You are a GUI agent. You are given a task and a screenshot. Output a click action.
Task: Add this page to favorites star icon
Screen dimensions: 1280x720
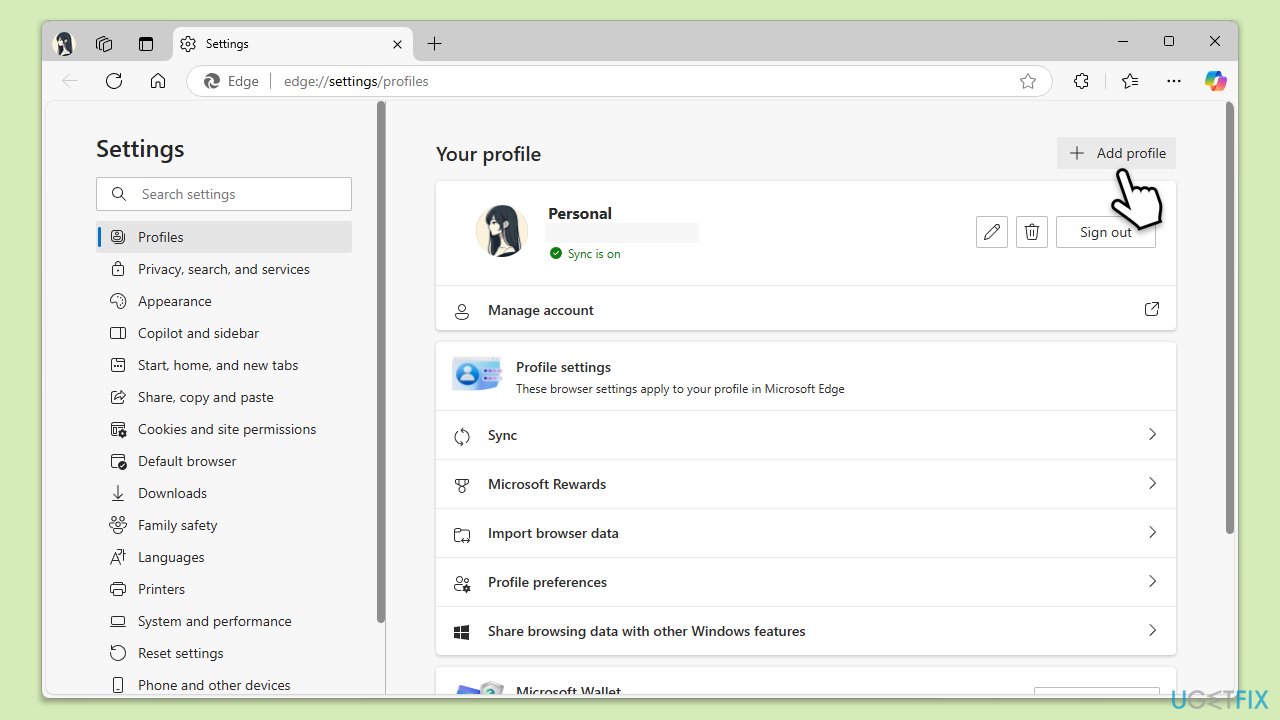click(1028, 81)
